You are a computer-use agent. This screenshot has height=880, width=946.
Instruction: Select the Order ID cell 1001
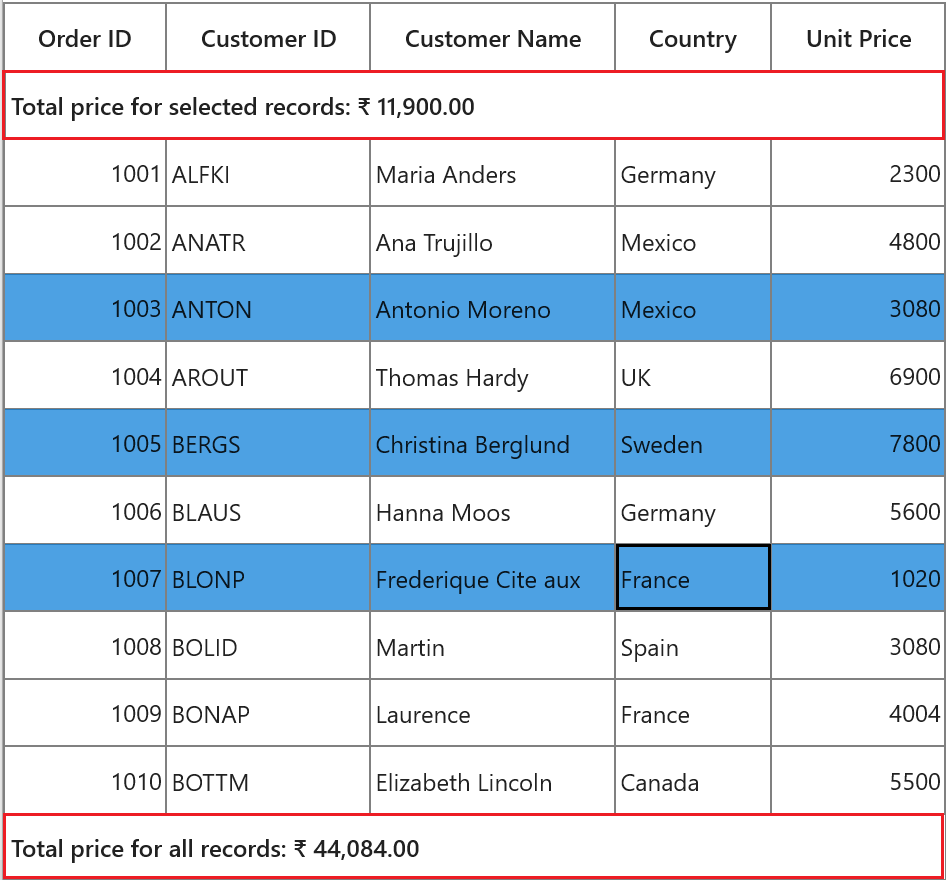click(x=85, y=173)
